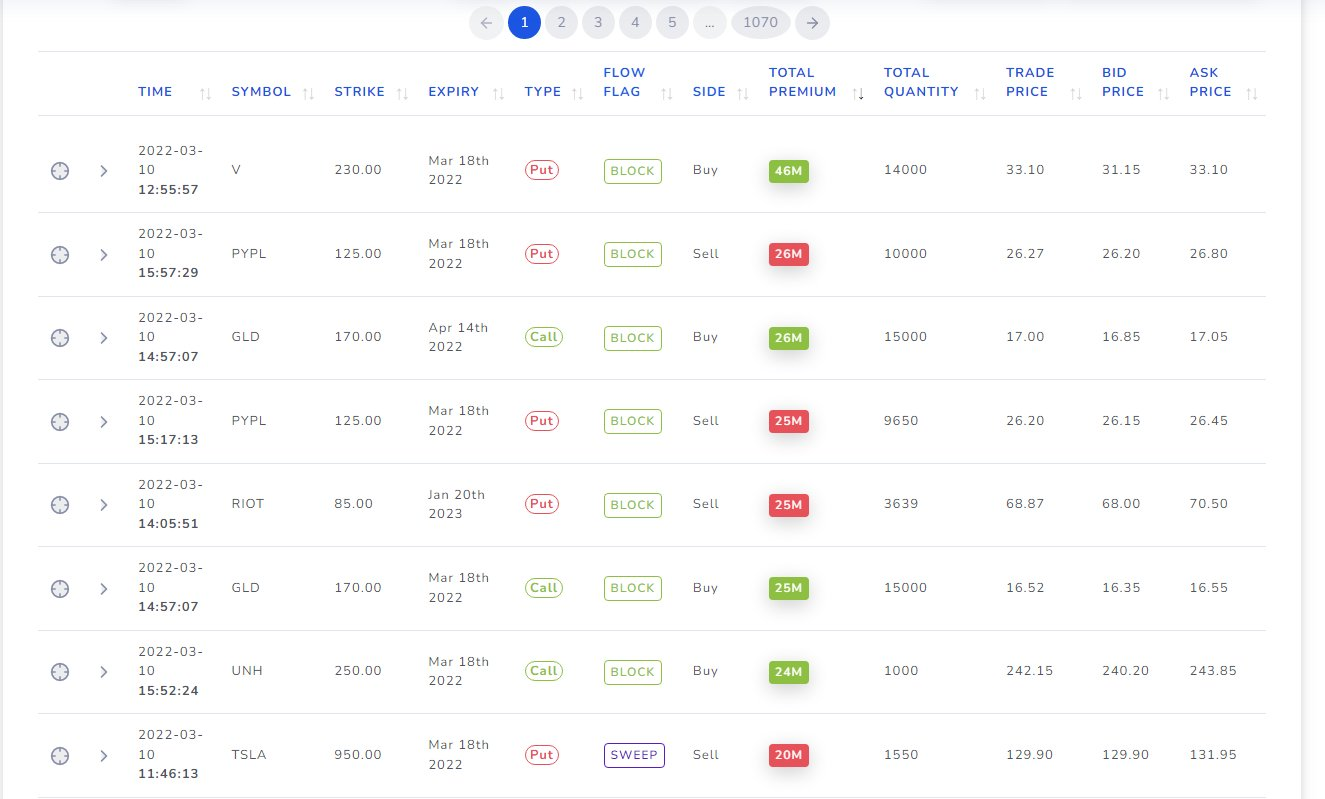
Task: Expand the GLD 16.52 trade row
Action: point(103,589)
